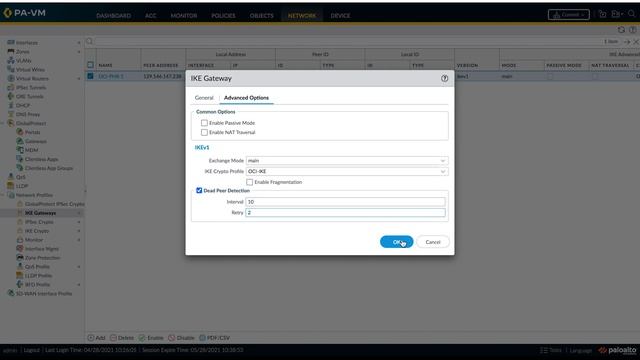Select IKE Crypto in the sidebar

37,231
